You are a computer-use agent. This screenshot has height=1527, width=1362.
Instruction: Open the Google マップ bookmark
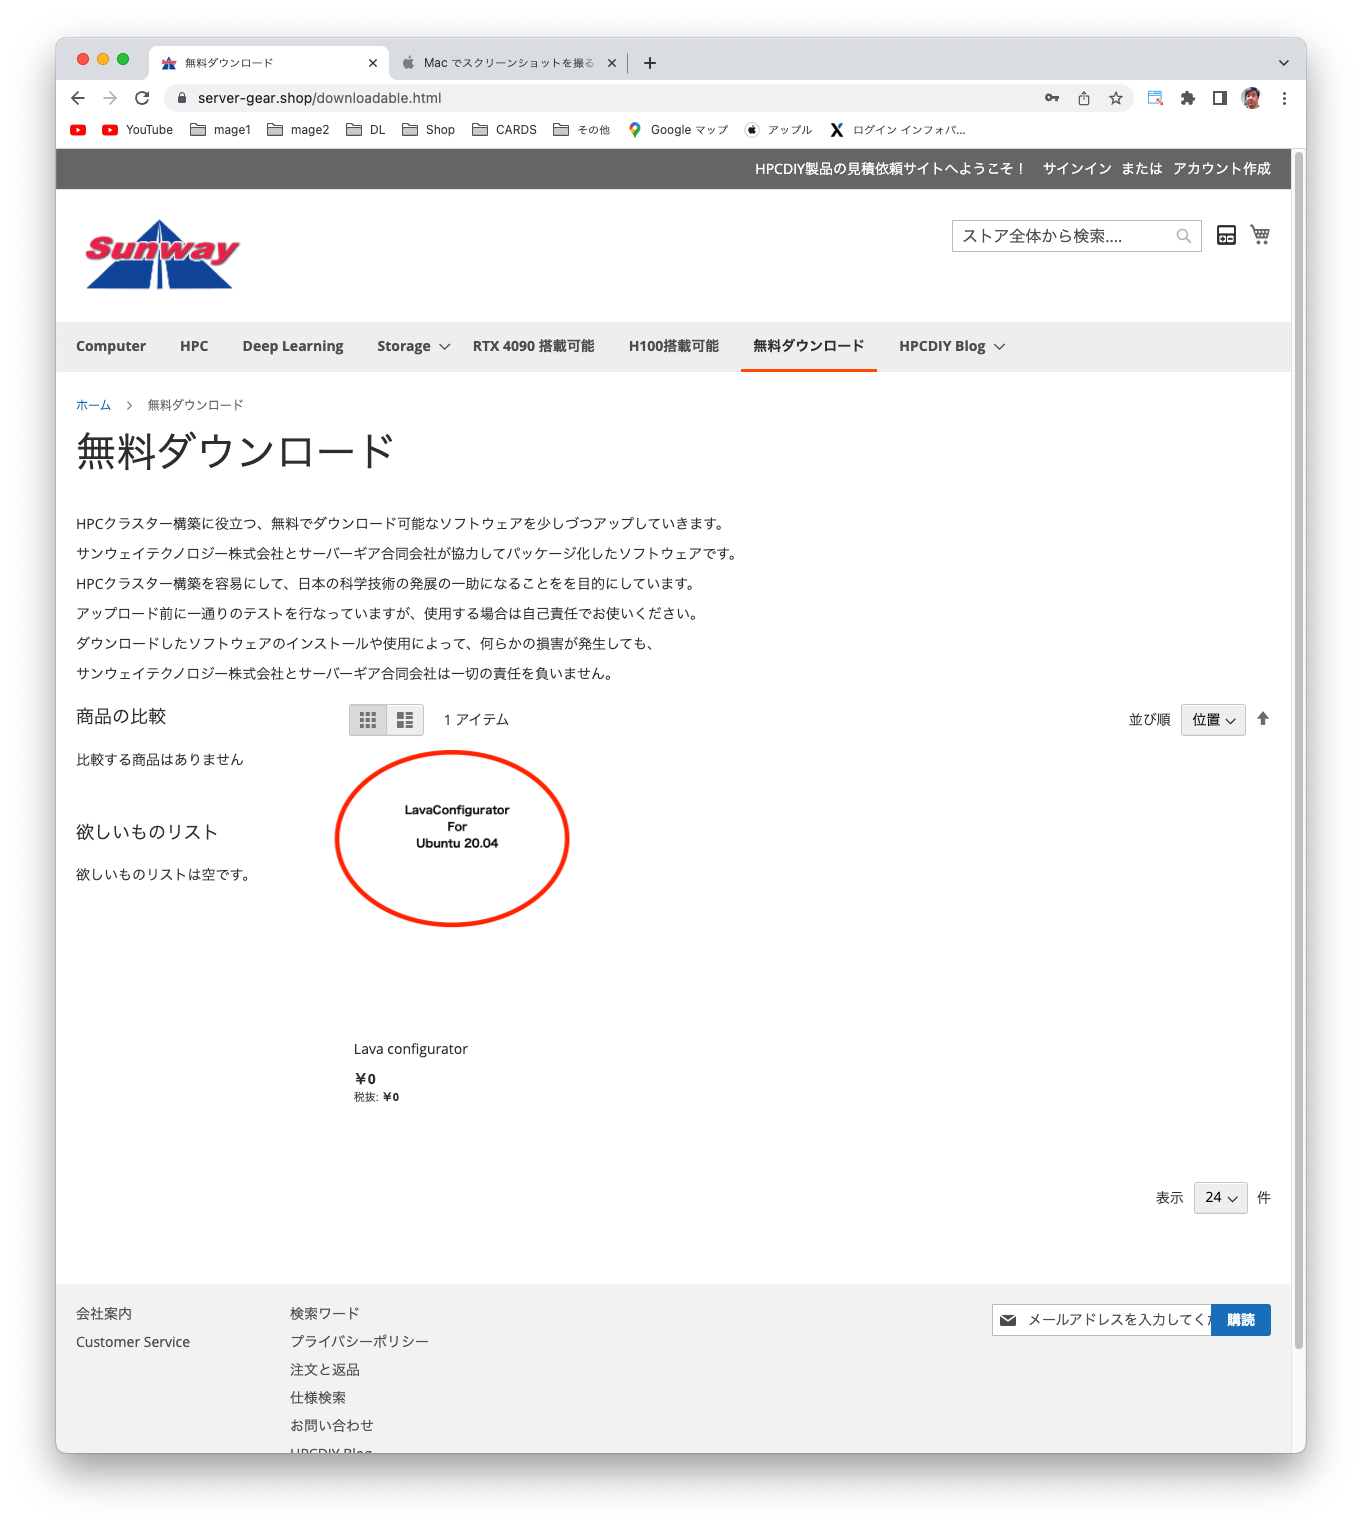pyautogui.click(x=679, y=130)
